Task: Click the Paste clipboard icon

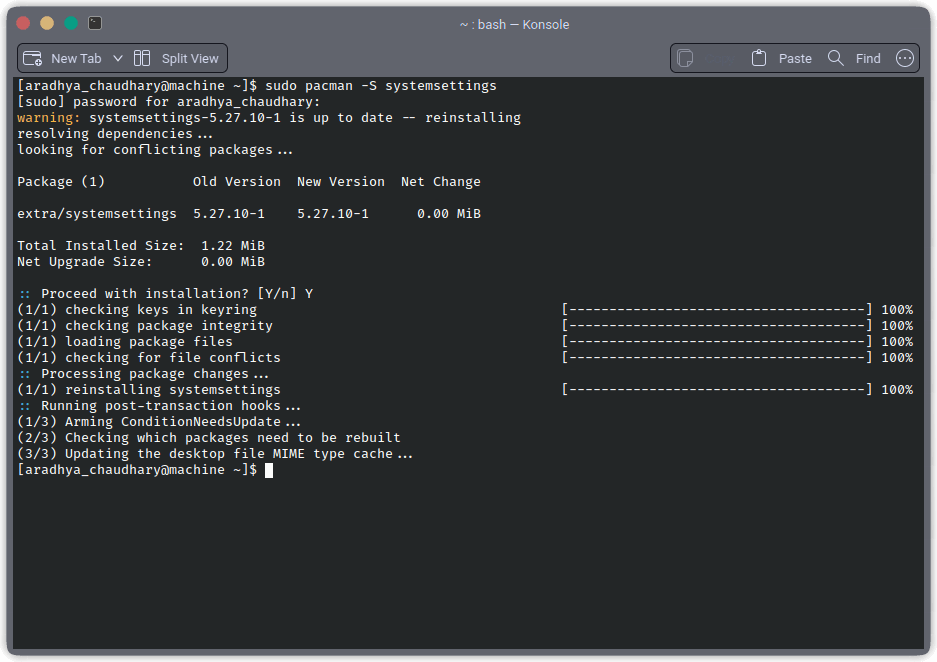Action: pos(758,58)
